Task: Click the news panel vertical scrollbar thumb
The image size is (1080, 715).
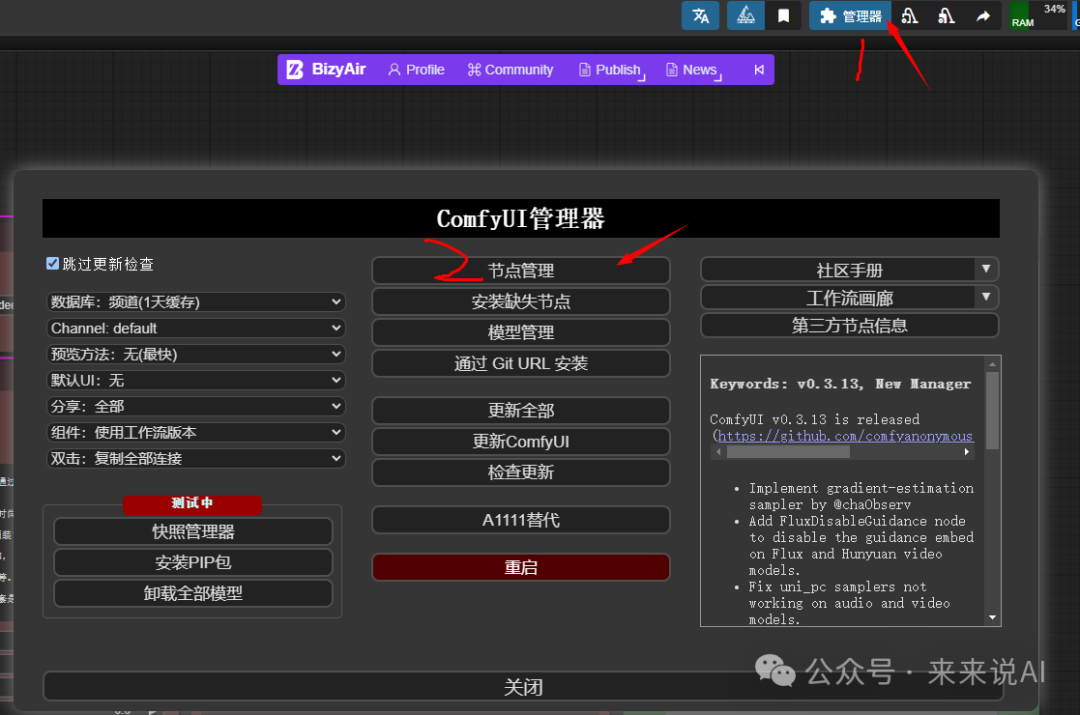Action: point(992,411)
